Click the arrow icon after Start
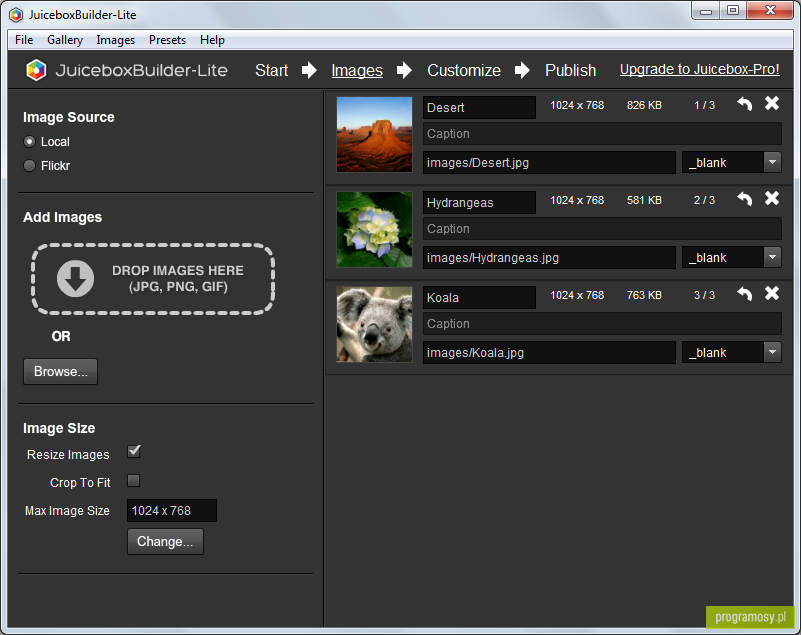 tap(309, 70)
